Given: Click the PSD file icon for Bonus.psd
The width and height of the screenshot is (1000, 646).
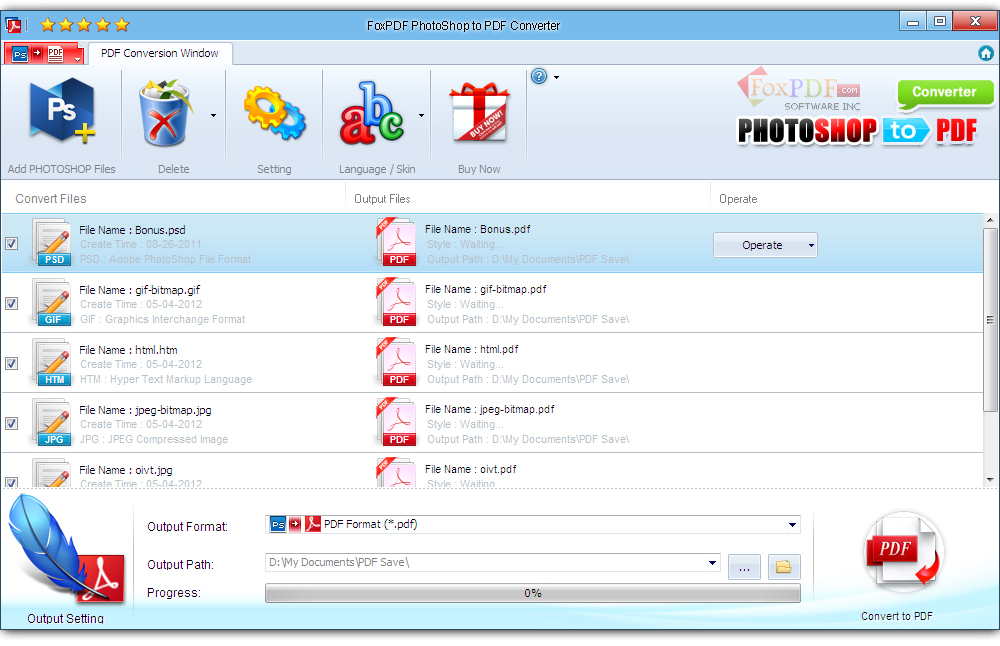Looking at the screenshot, I should pyautogui.click(x=52, y=242).
